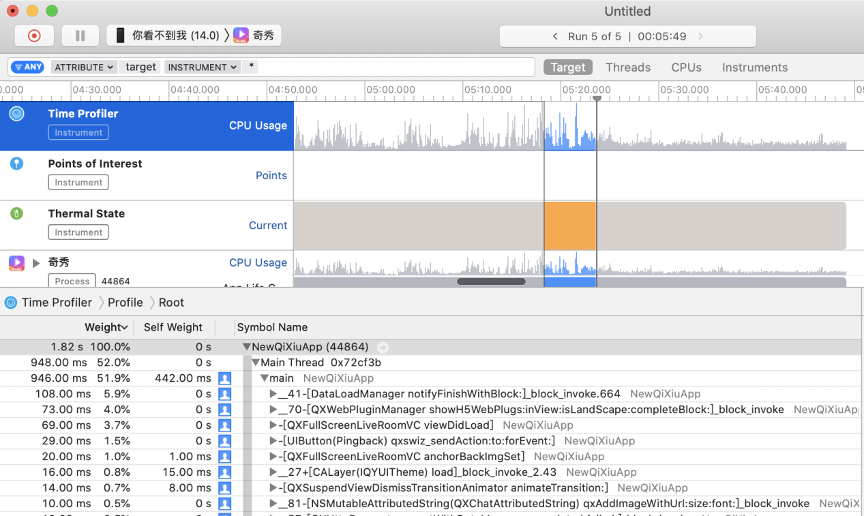
Task: Expand the UIButton(Pingback) qxswiz_sendAction row
Action: coord(273,441)
